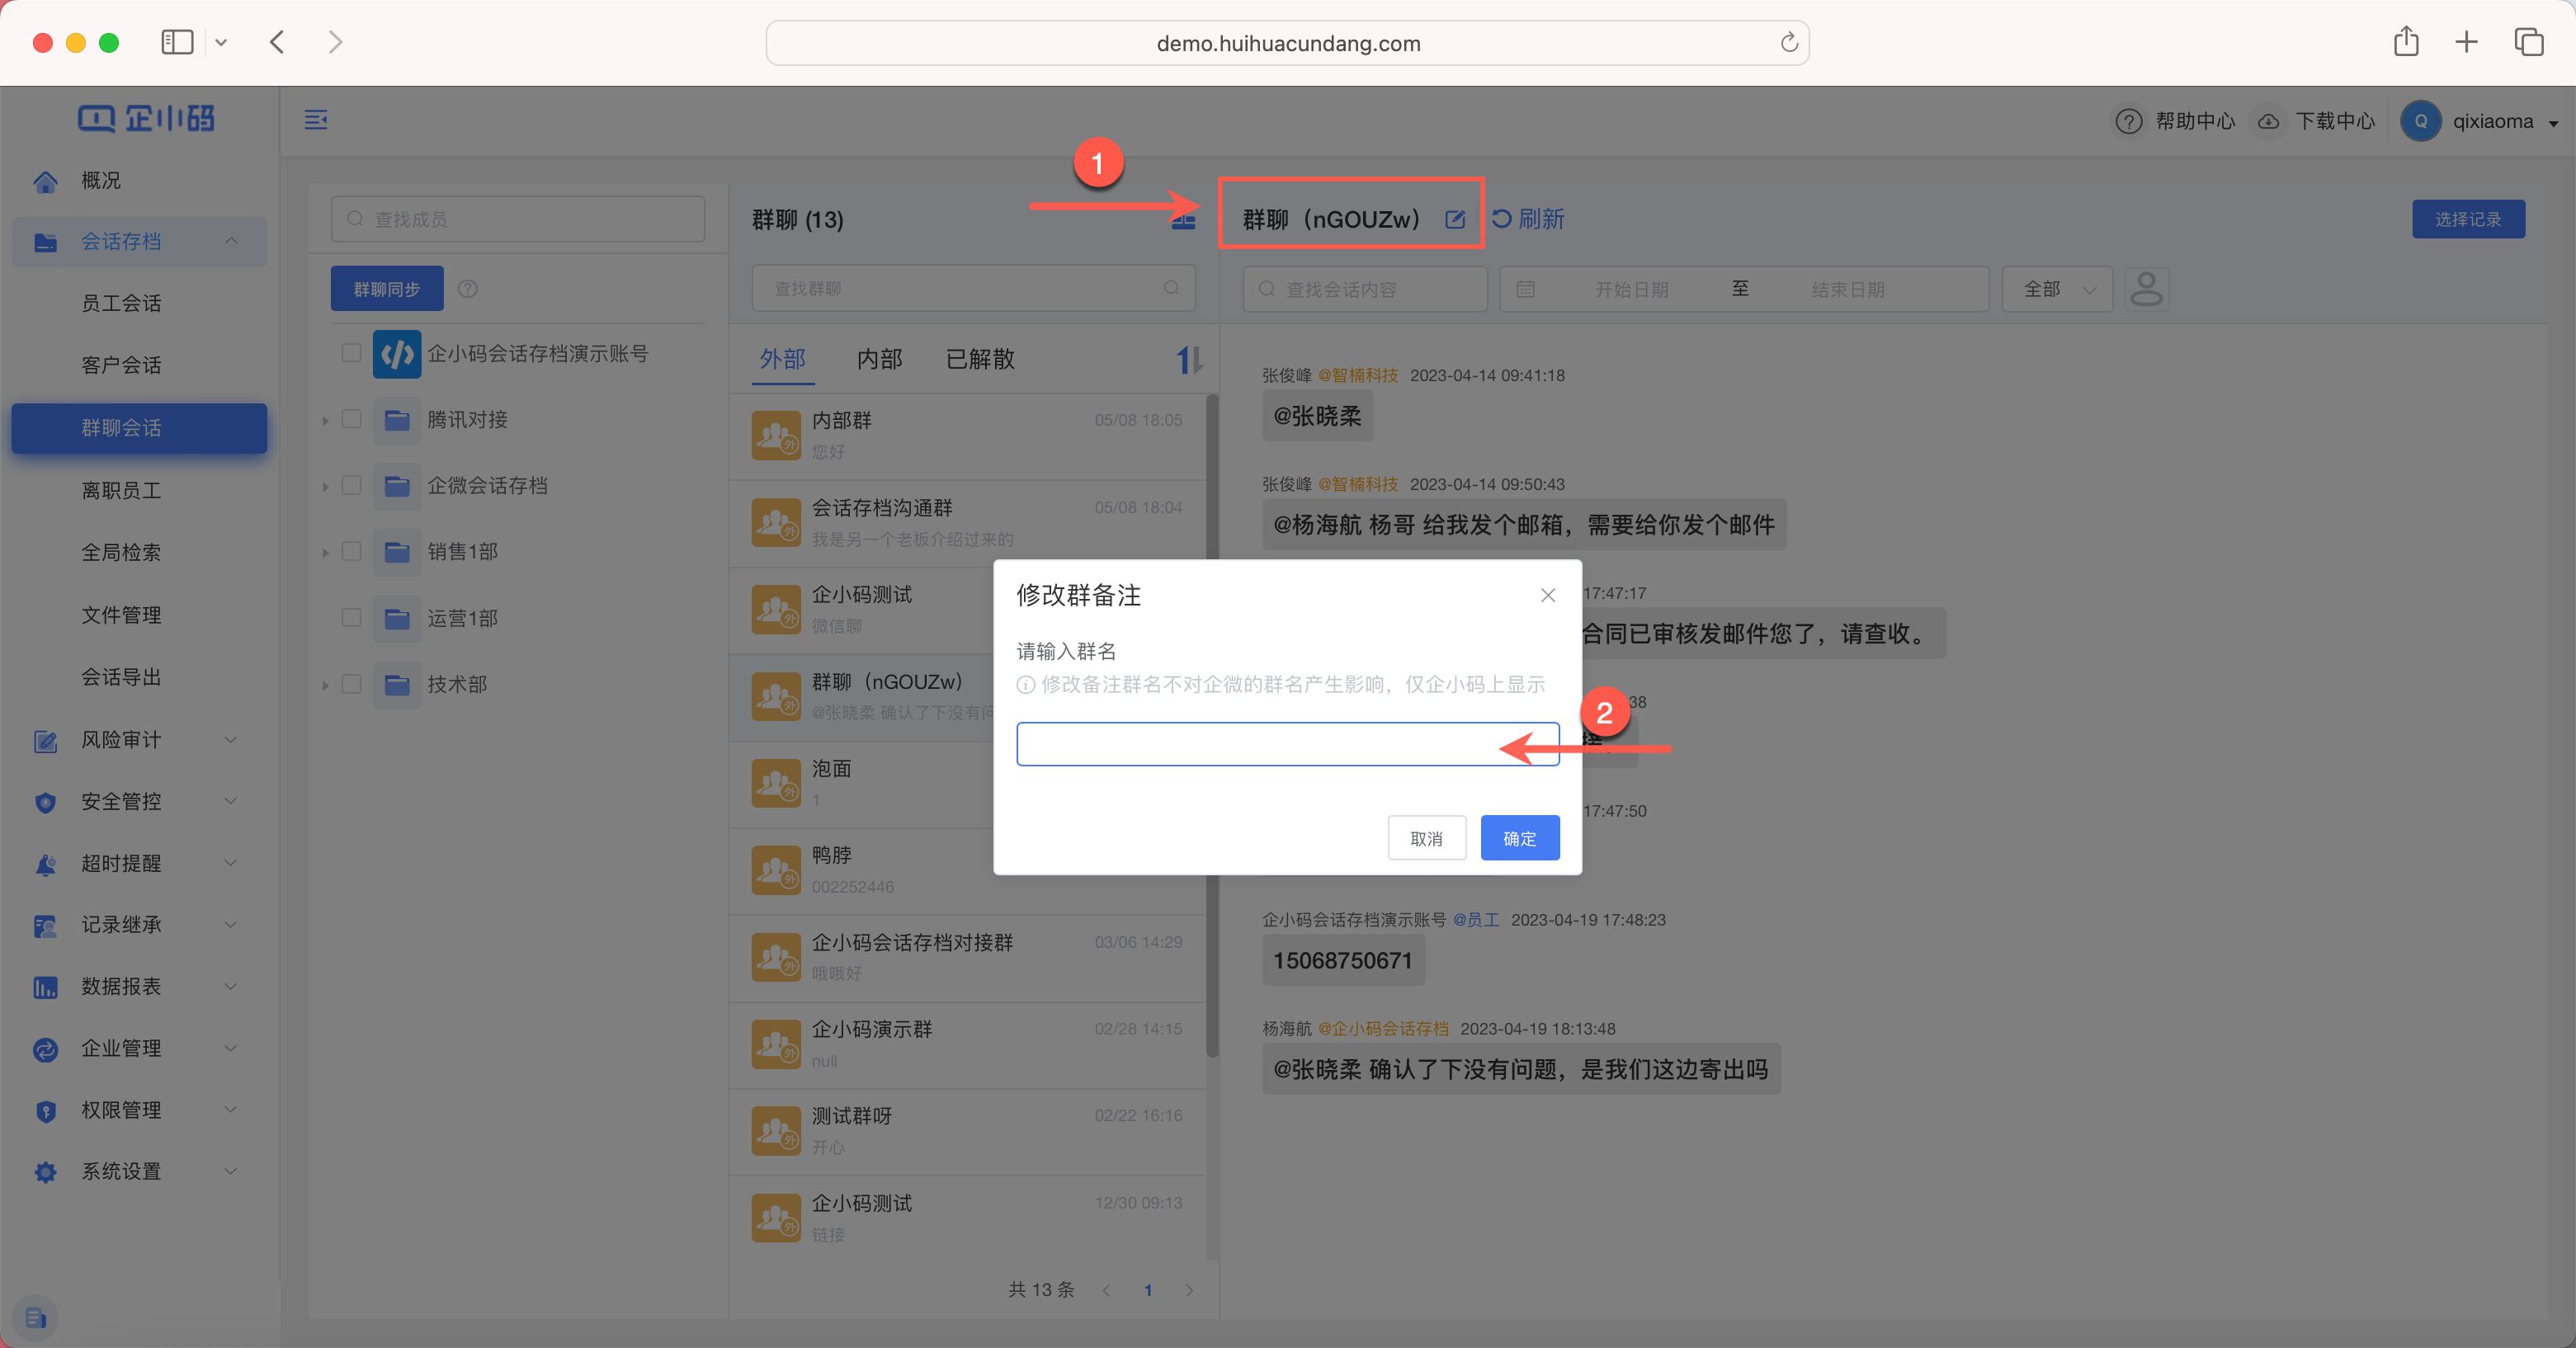
Task: Click the qixiaoma user avatar
Action: pos(2420,121)
